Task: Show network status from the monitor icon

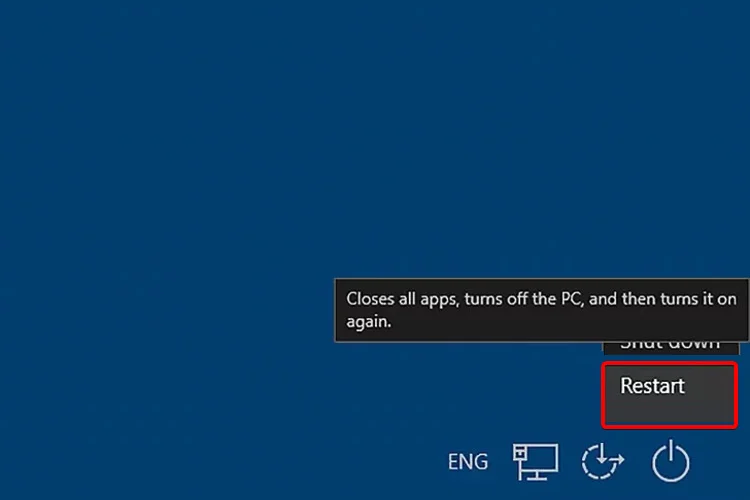Action: coord(535,461)
